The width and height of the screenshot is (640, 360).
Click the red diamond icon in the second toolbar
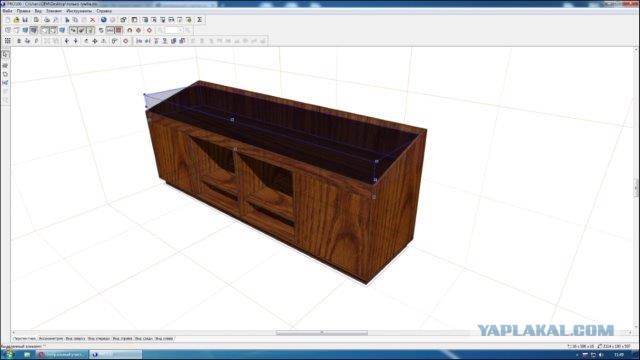click(149, 30)
